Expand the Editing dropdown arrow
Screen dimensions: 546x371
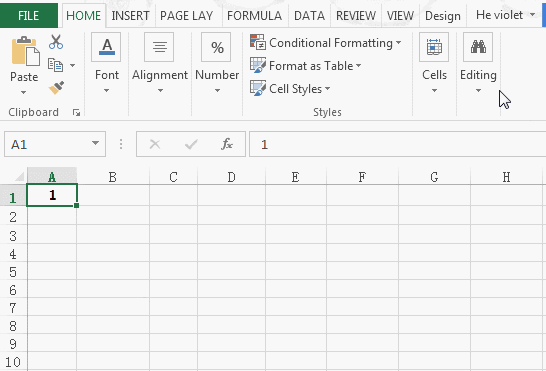pos(478,90)
